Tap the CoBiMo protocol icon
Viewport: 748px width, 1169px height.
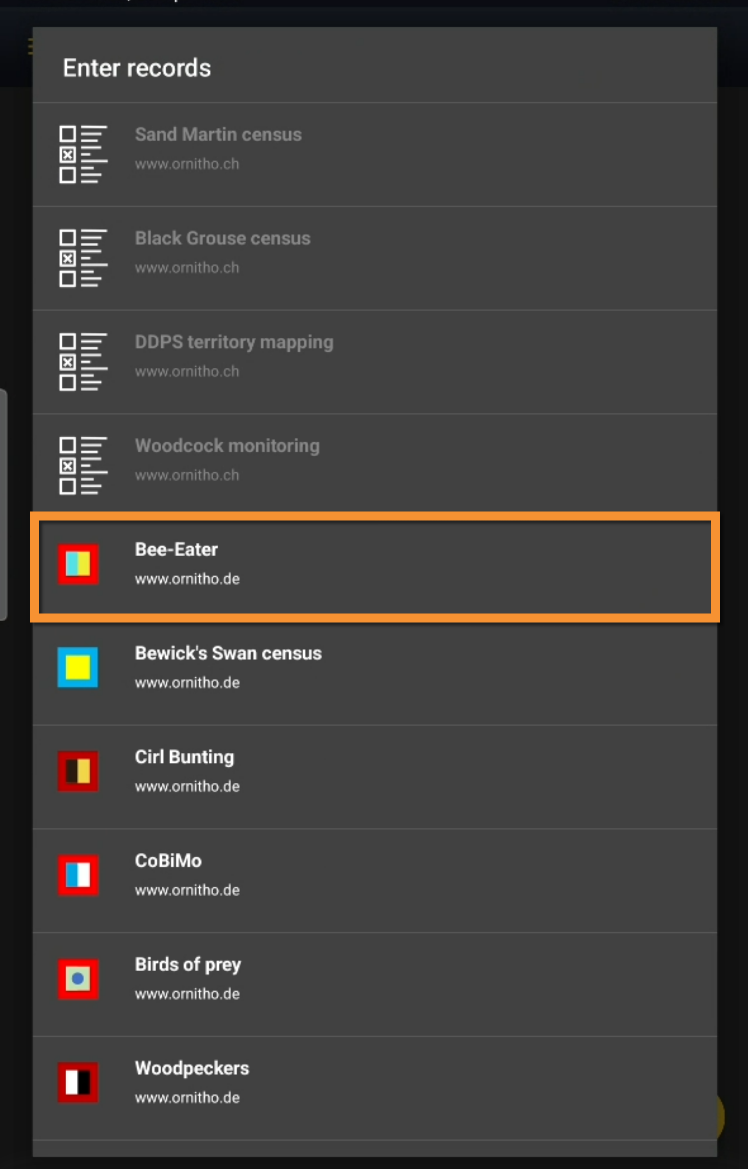point(78,875)
